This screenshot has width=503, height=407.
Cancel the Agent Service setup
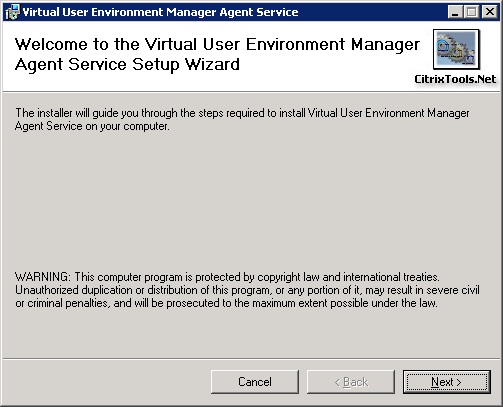(255, 382)
